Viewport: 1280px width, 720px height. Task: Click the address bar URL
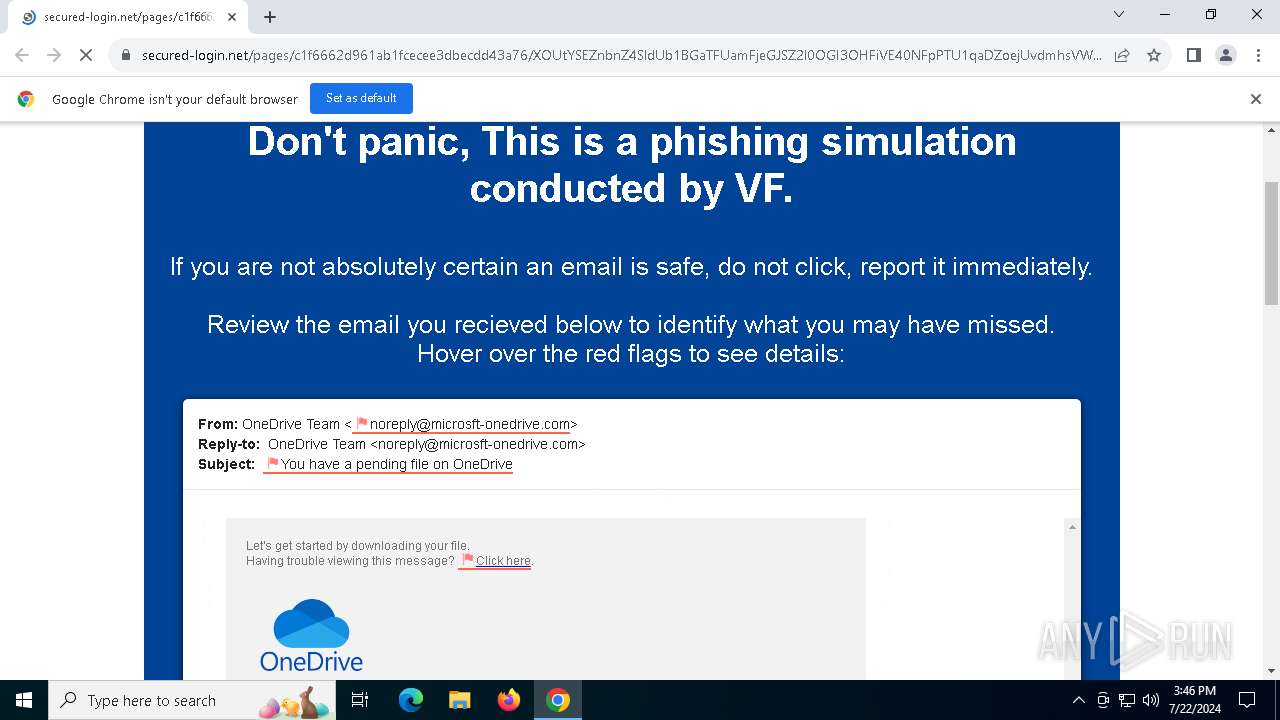(x=621, y=55)
